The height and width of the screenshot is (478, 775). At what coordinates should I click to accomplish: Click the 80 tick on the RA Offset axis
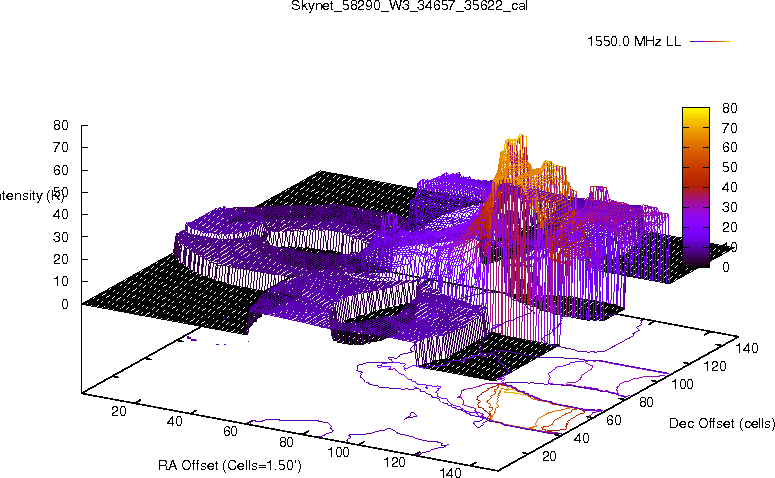point(286,442)
